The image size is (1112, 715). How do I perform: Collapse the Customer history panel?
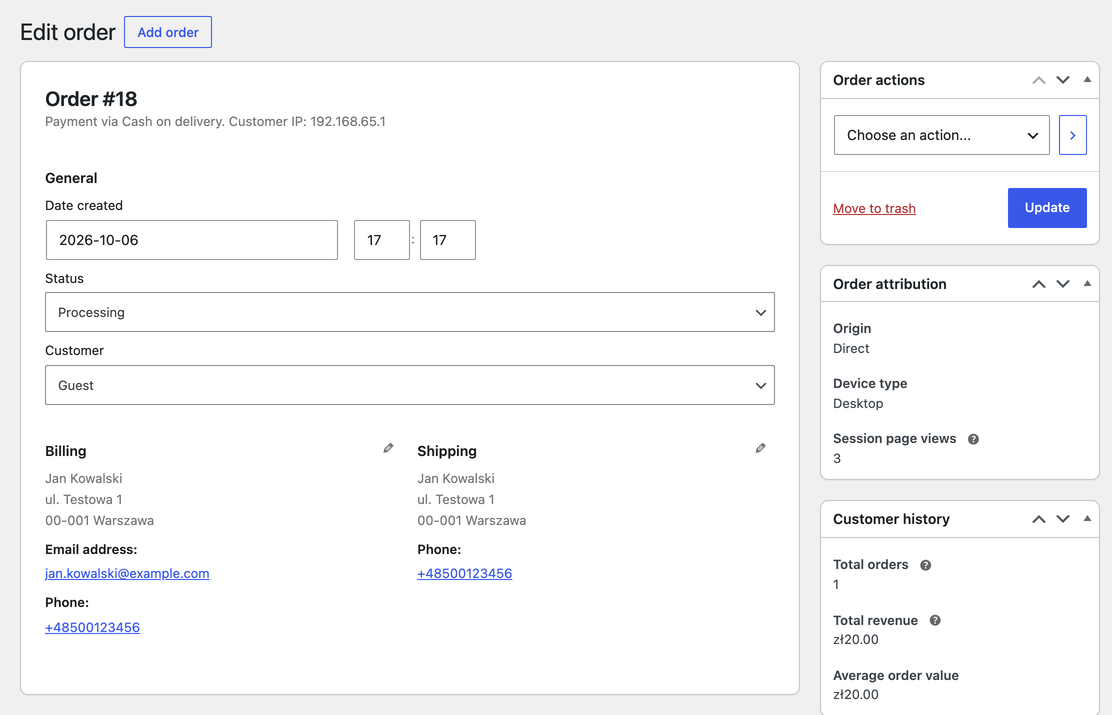1087,519
